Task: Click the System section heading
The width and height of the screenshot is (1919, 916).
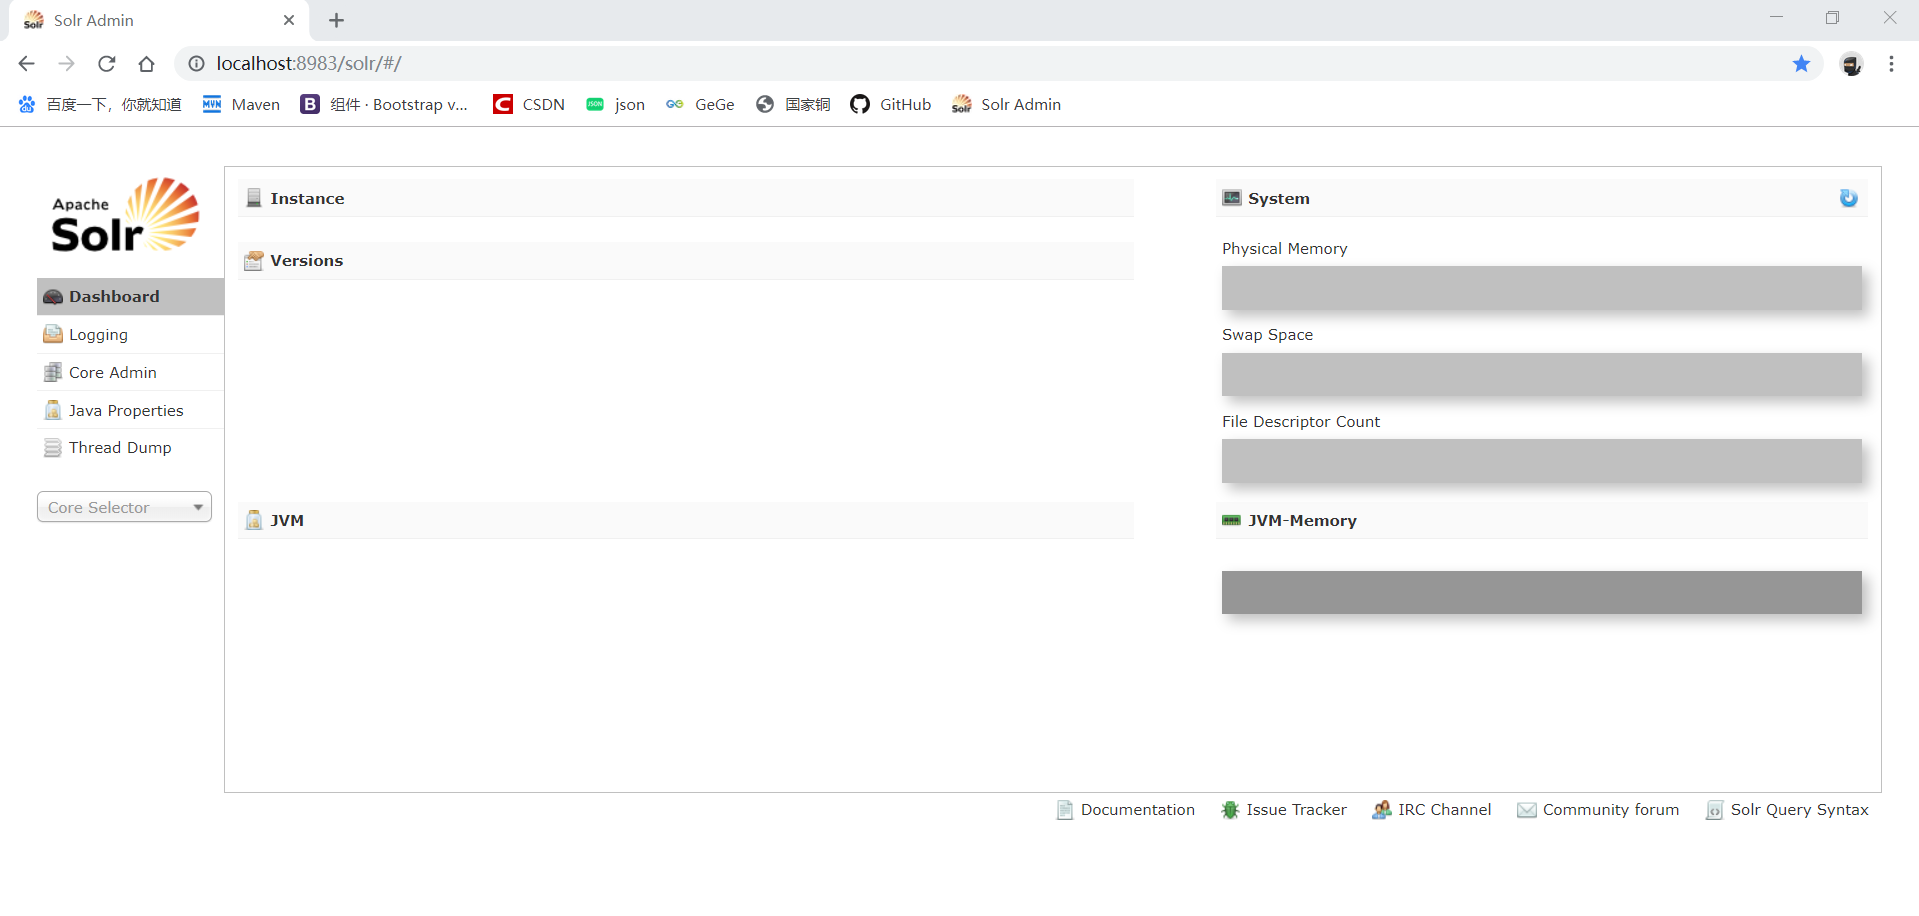Action: pos(1279,198)
